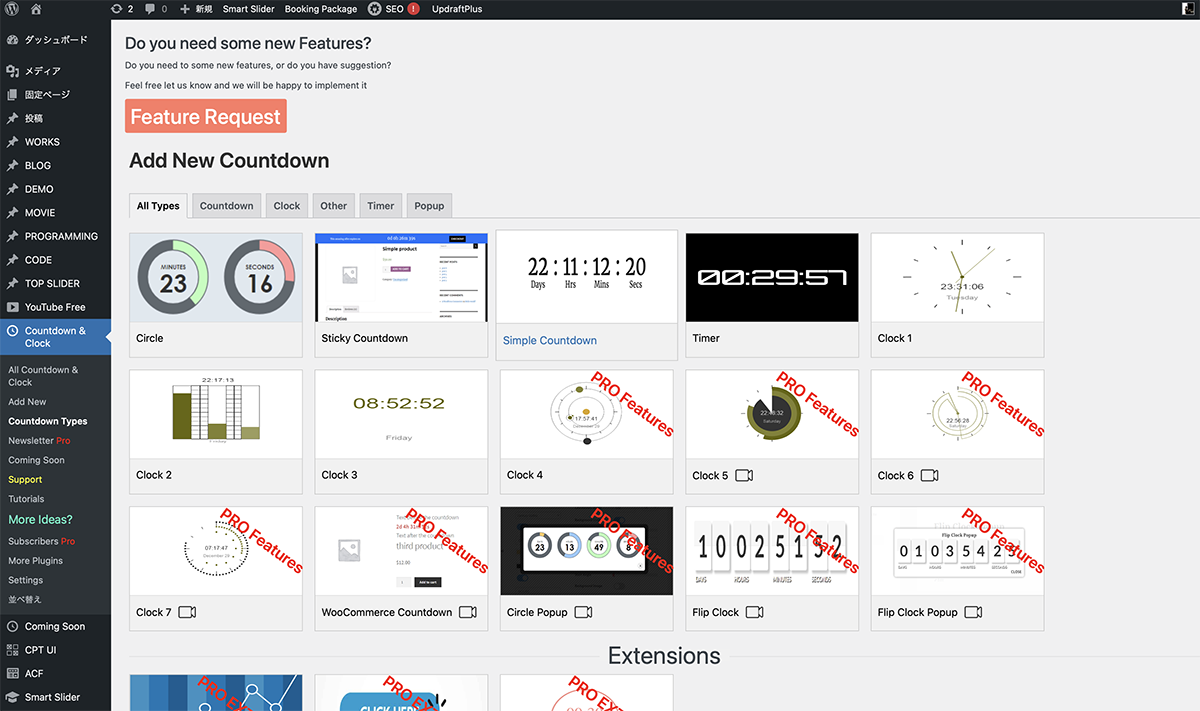Select the Circle countdown thumbnail
1200x711 pixels.
click(x=215, y=278)
